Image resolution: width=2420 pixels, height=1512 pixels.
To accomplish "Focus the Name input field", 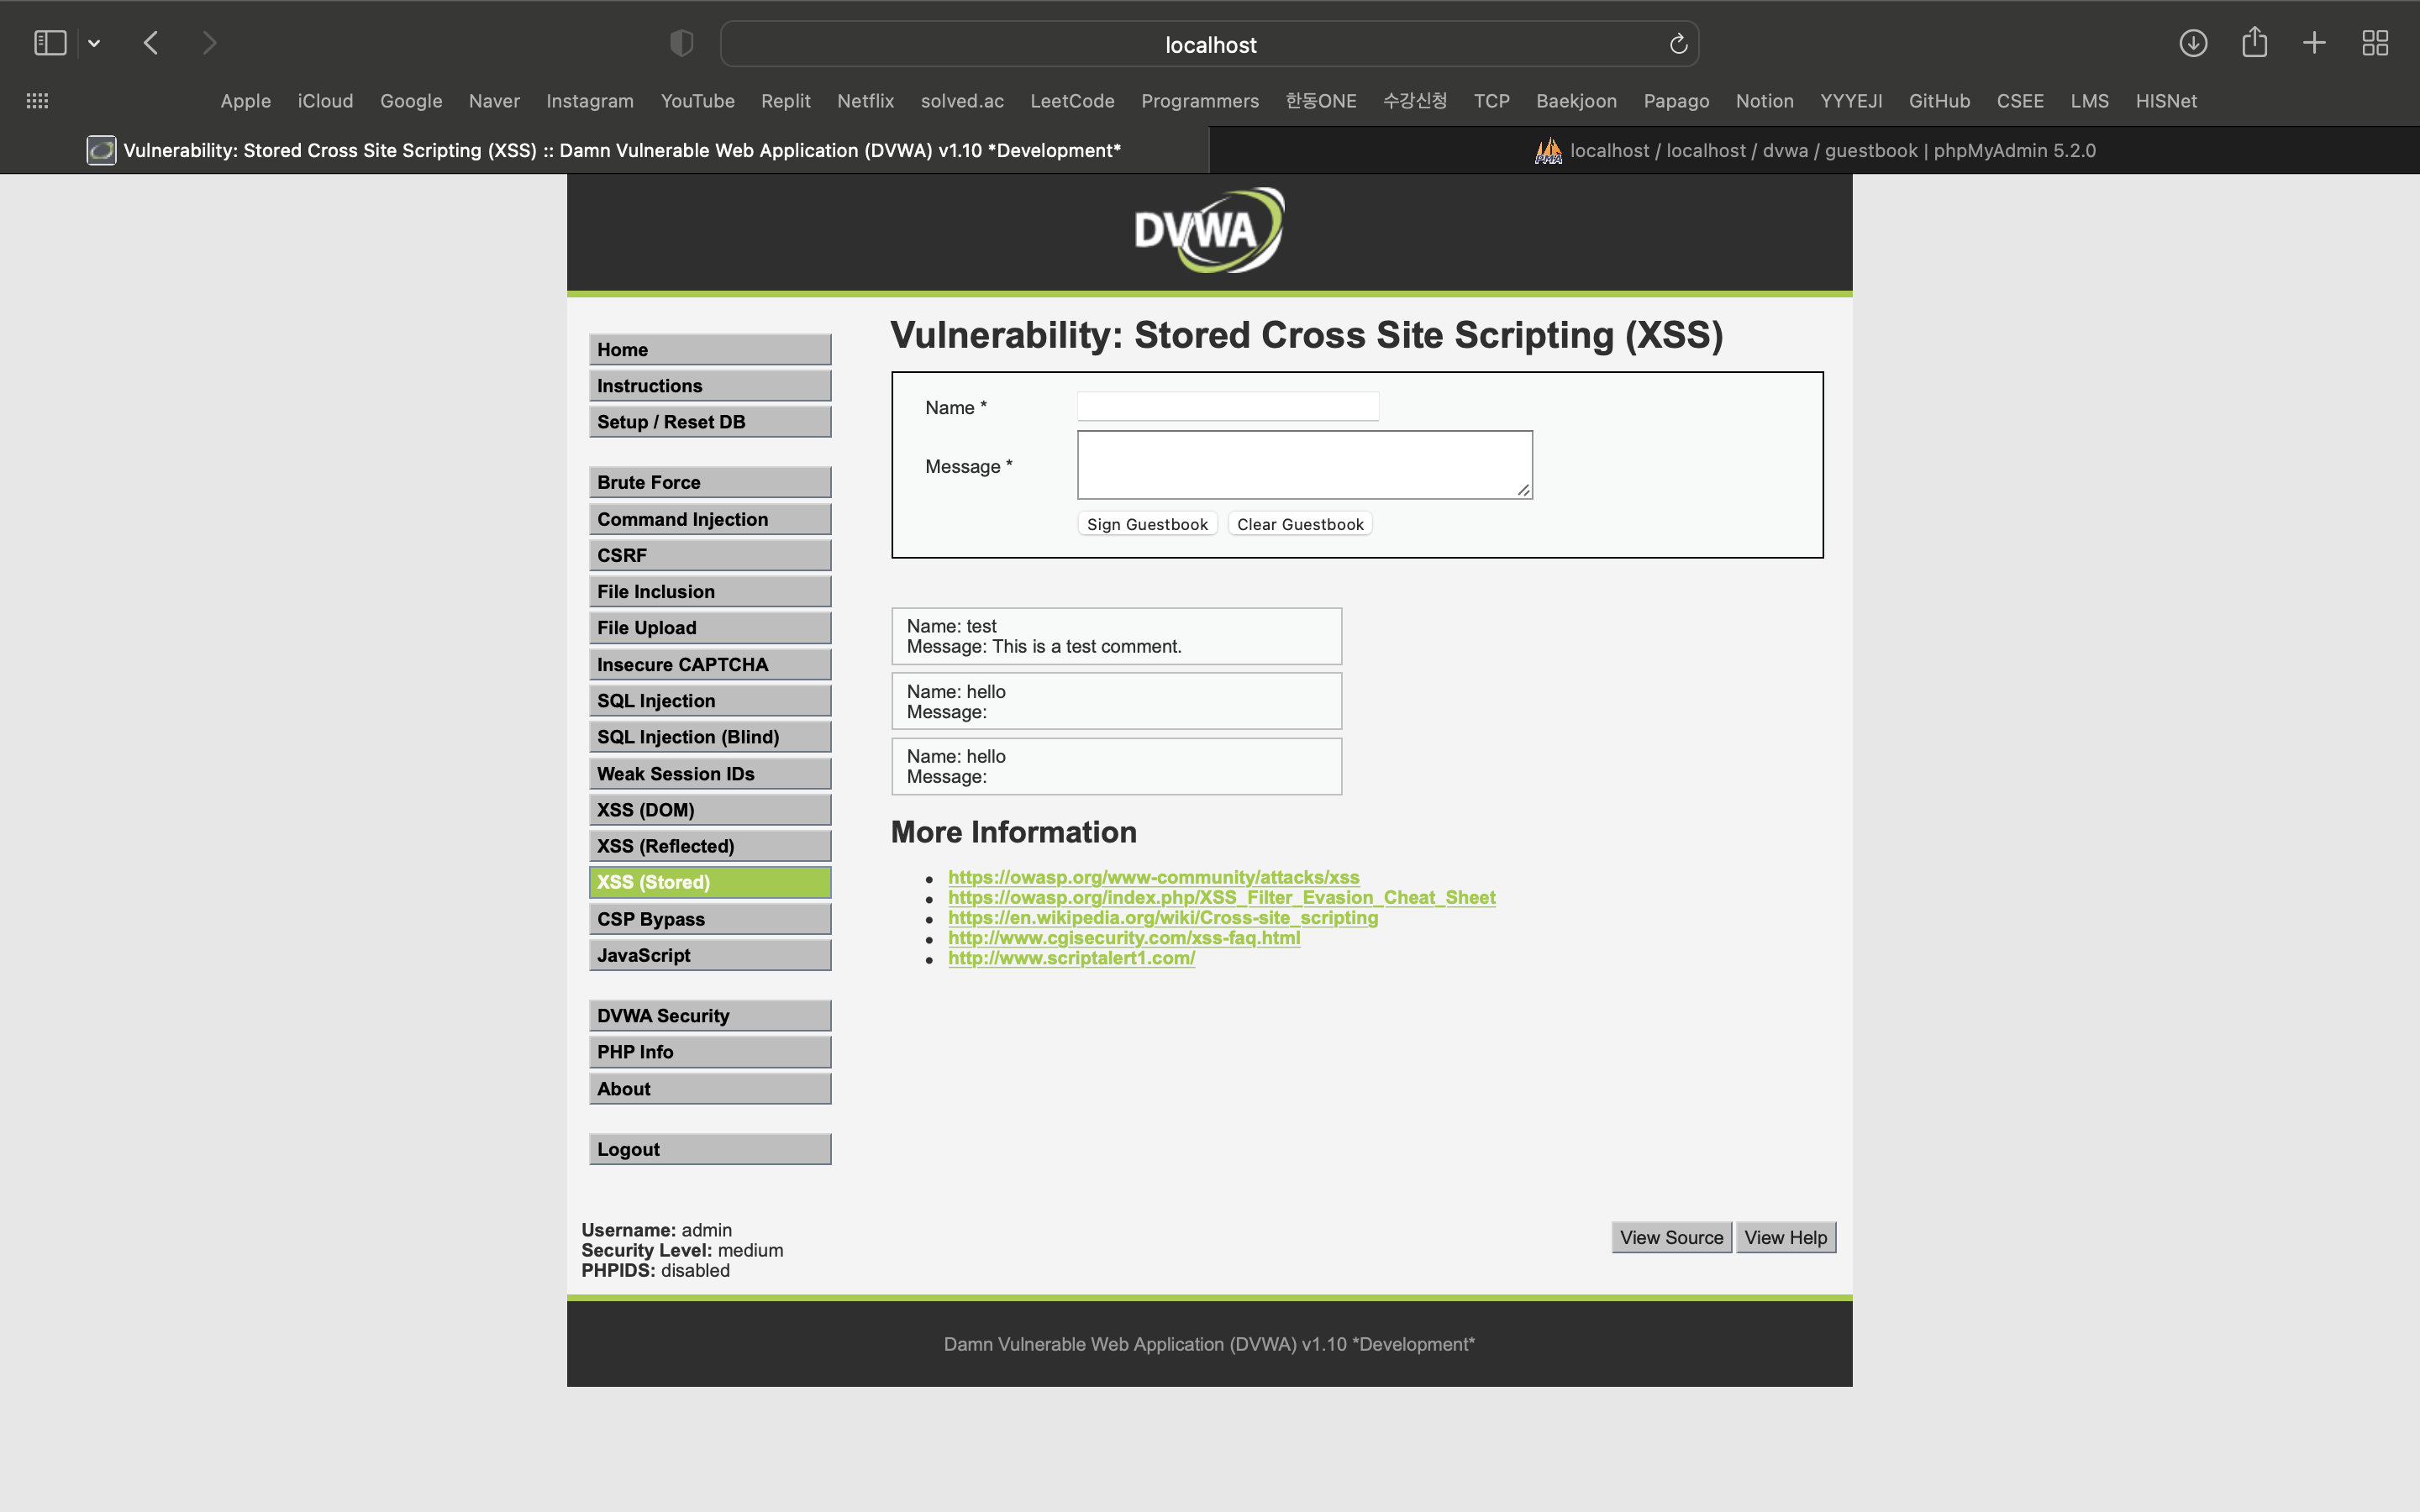I will pos(1227,406).
